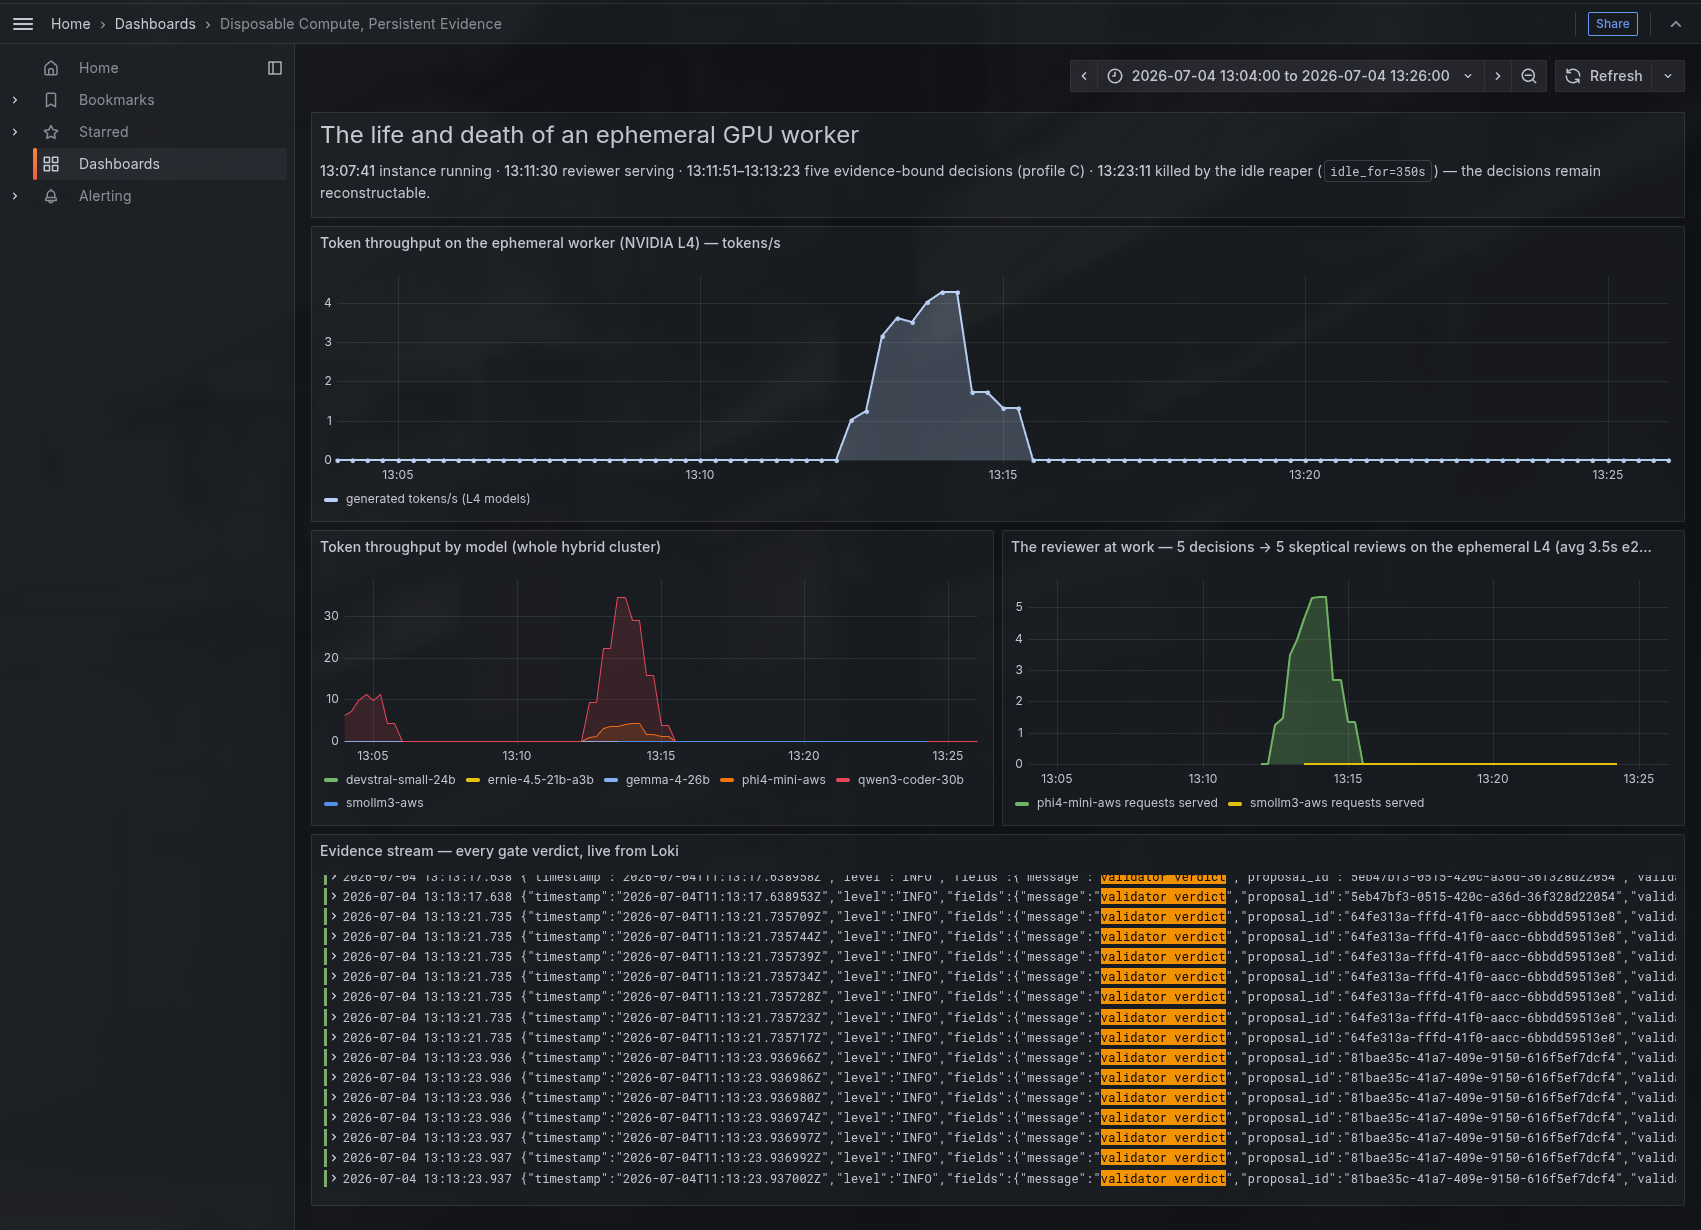Screen dimensions: 1701x1230
Task: Open the hamburger main menu
Action: click(23, 24)
